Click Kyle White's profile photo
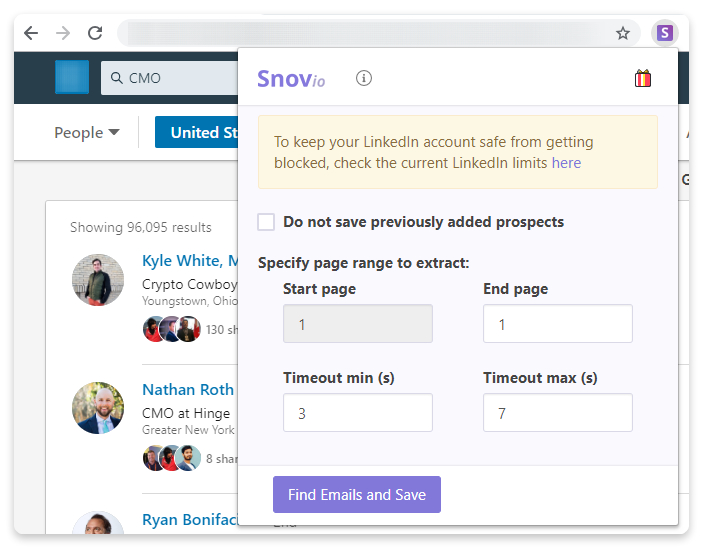Viewport: 703px width, 548px height. point(98,280)
